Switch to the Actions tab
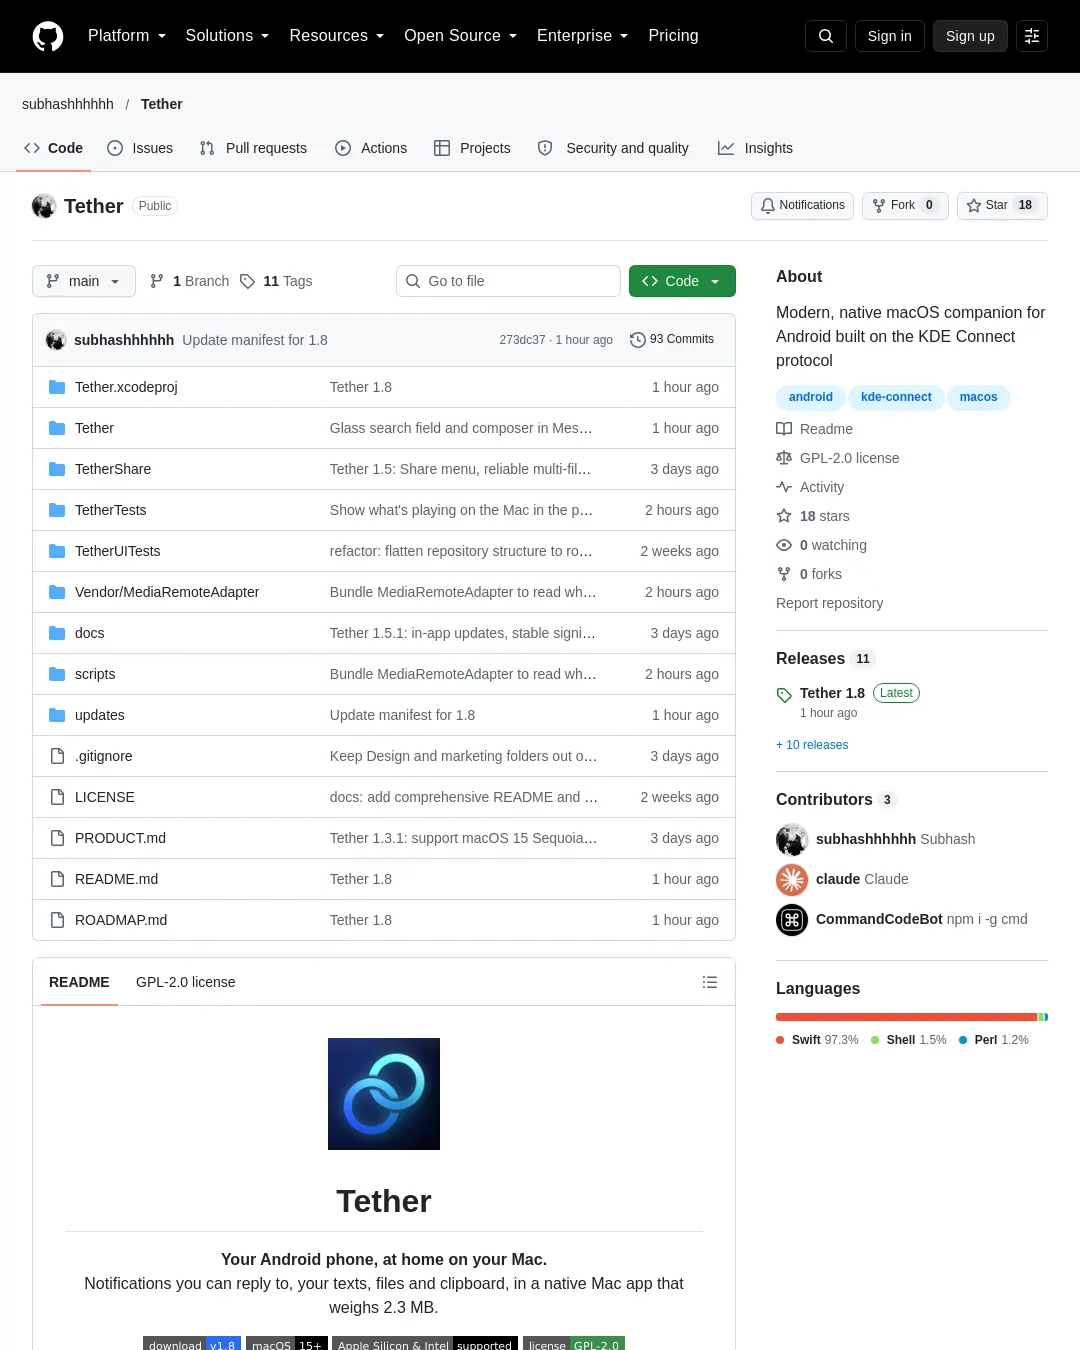The image size is (1080, 1350). pos(371,148)
